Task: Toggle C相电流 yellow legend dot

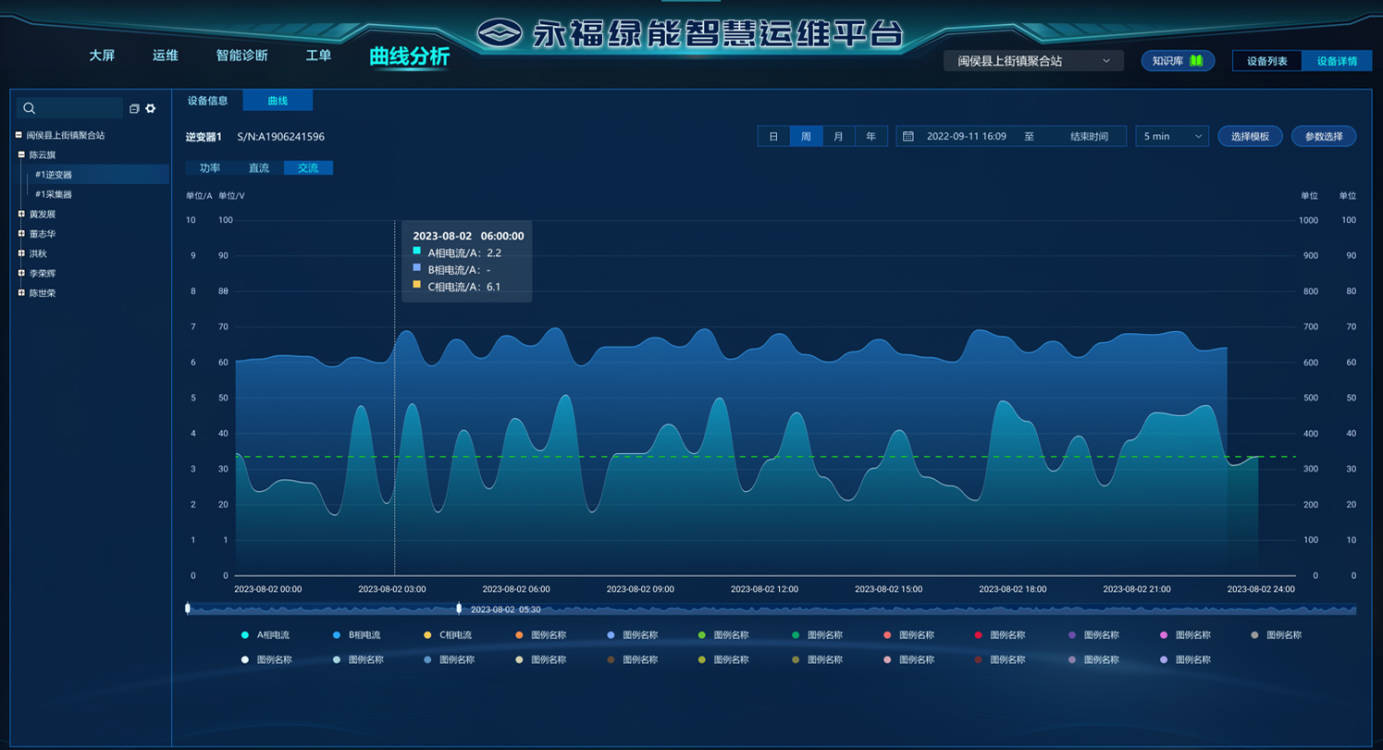Action: pyautogui.click(x=428, y=635)
